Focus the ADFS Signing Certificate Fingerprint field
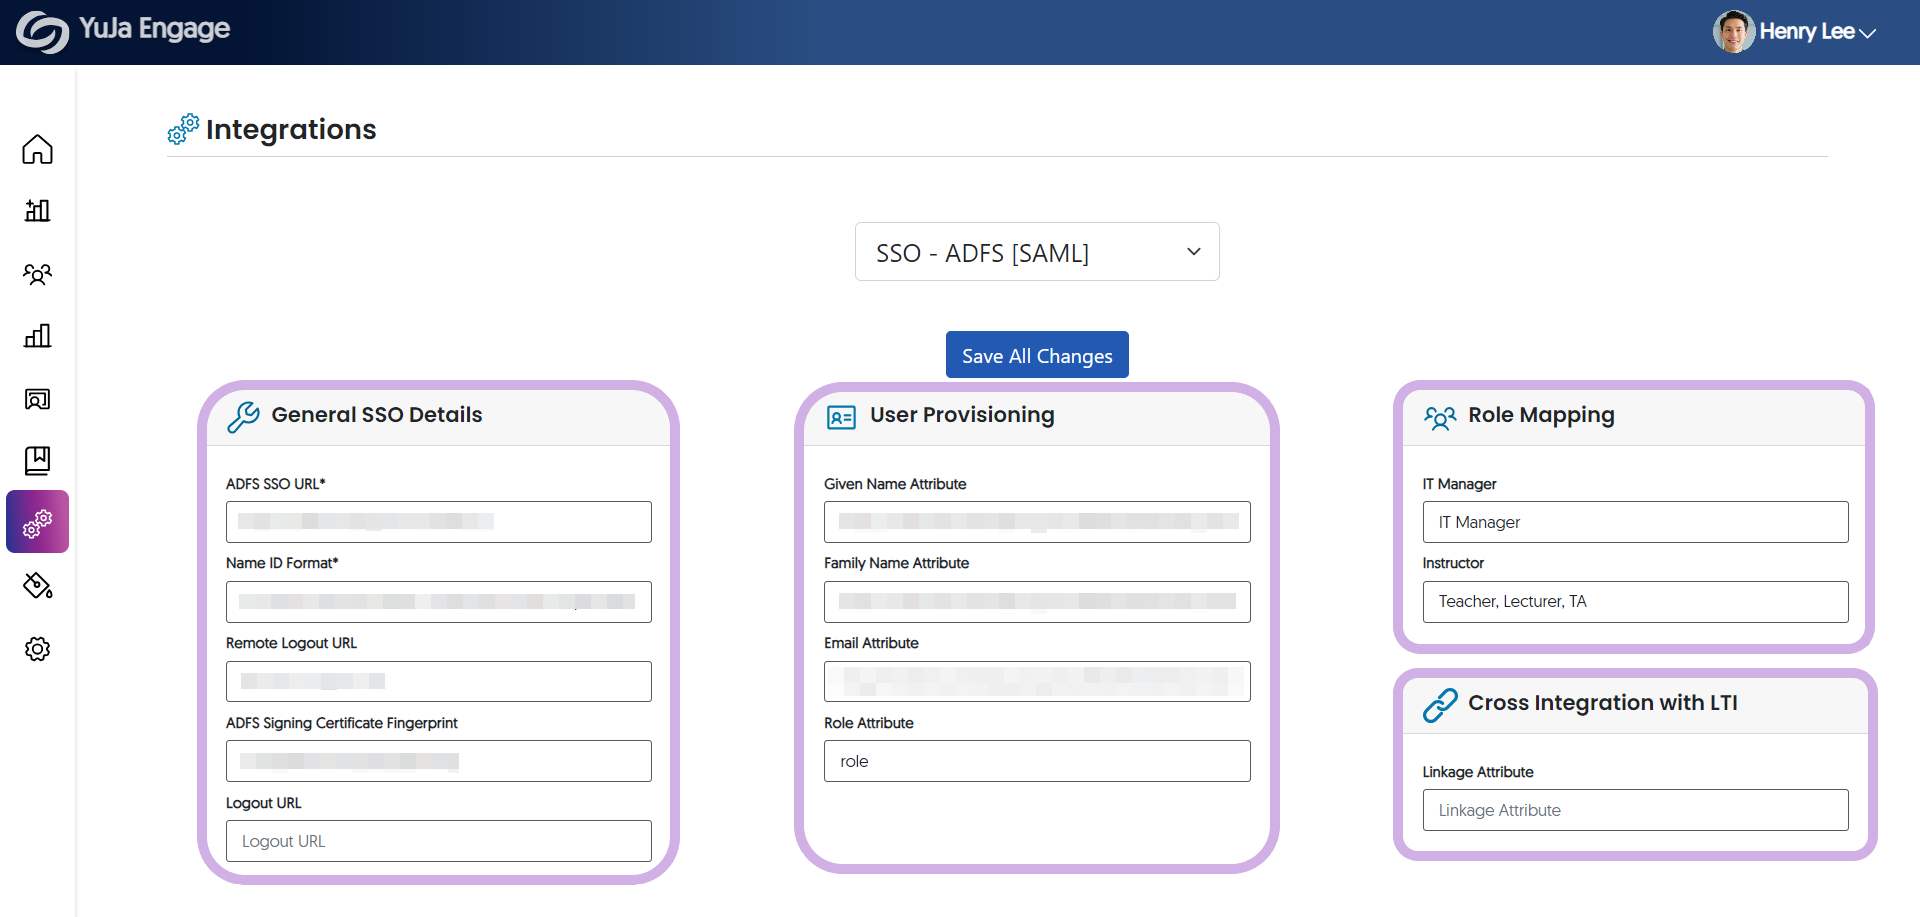This screenshot has height=917, width=1920. click(x=439, y=761)
